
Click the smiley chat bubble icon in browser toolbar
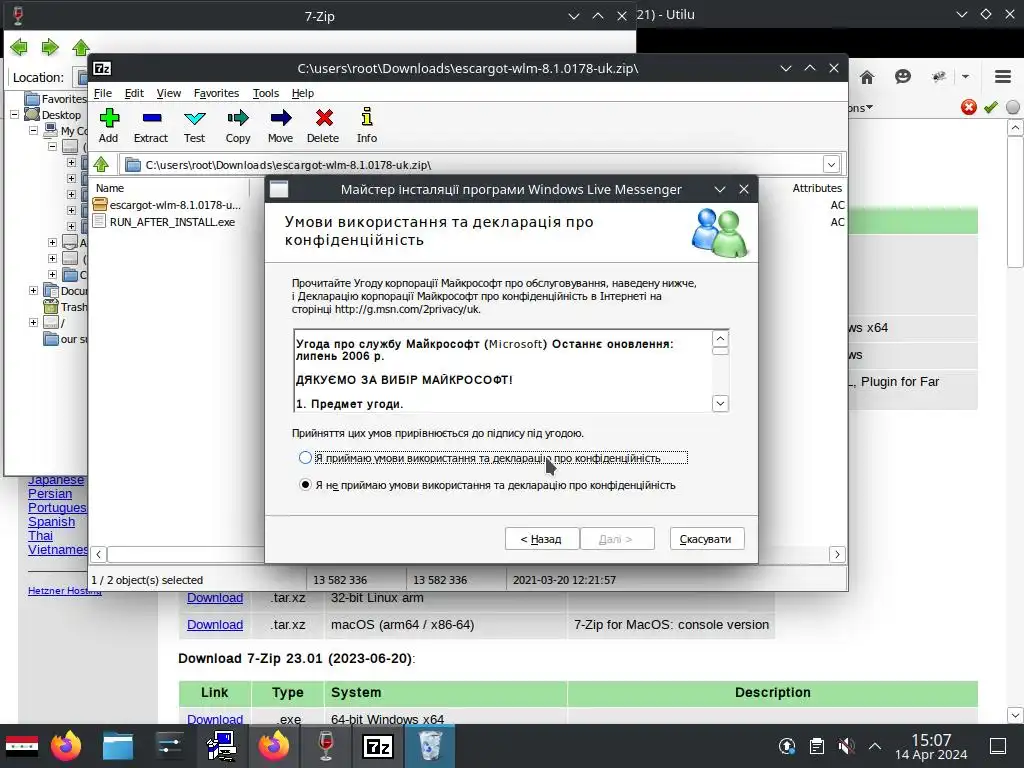click(x=903, y=77)
